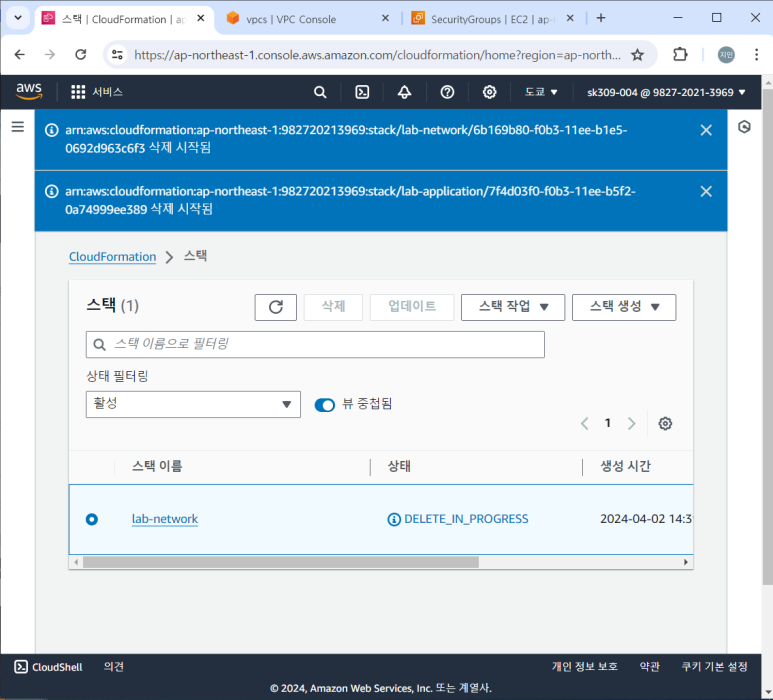Open the AWS console search
This screenshot has width=773, height=700.
pos(320,92)
